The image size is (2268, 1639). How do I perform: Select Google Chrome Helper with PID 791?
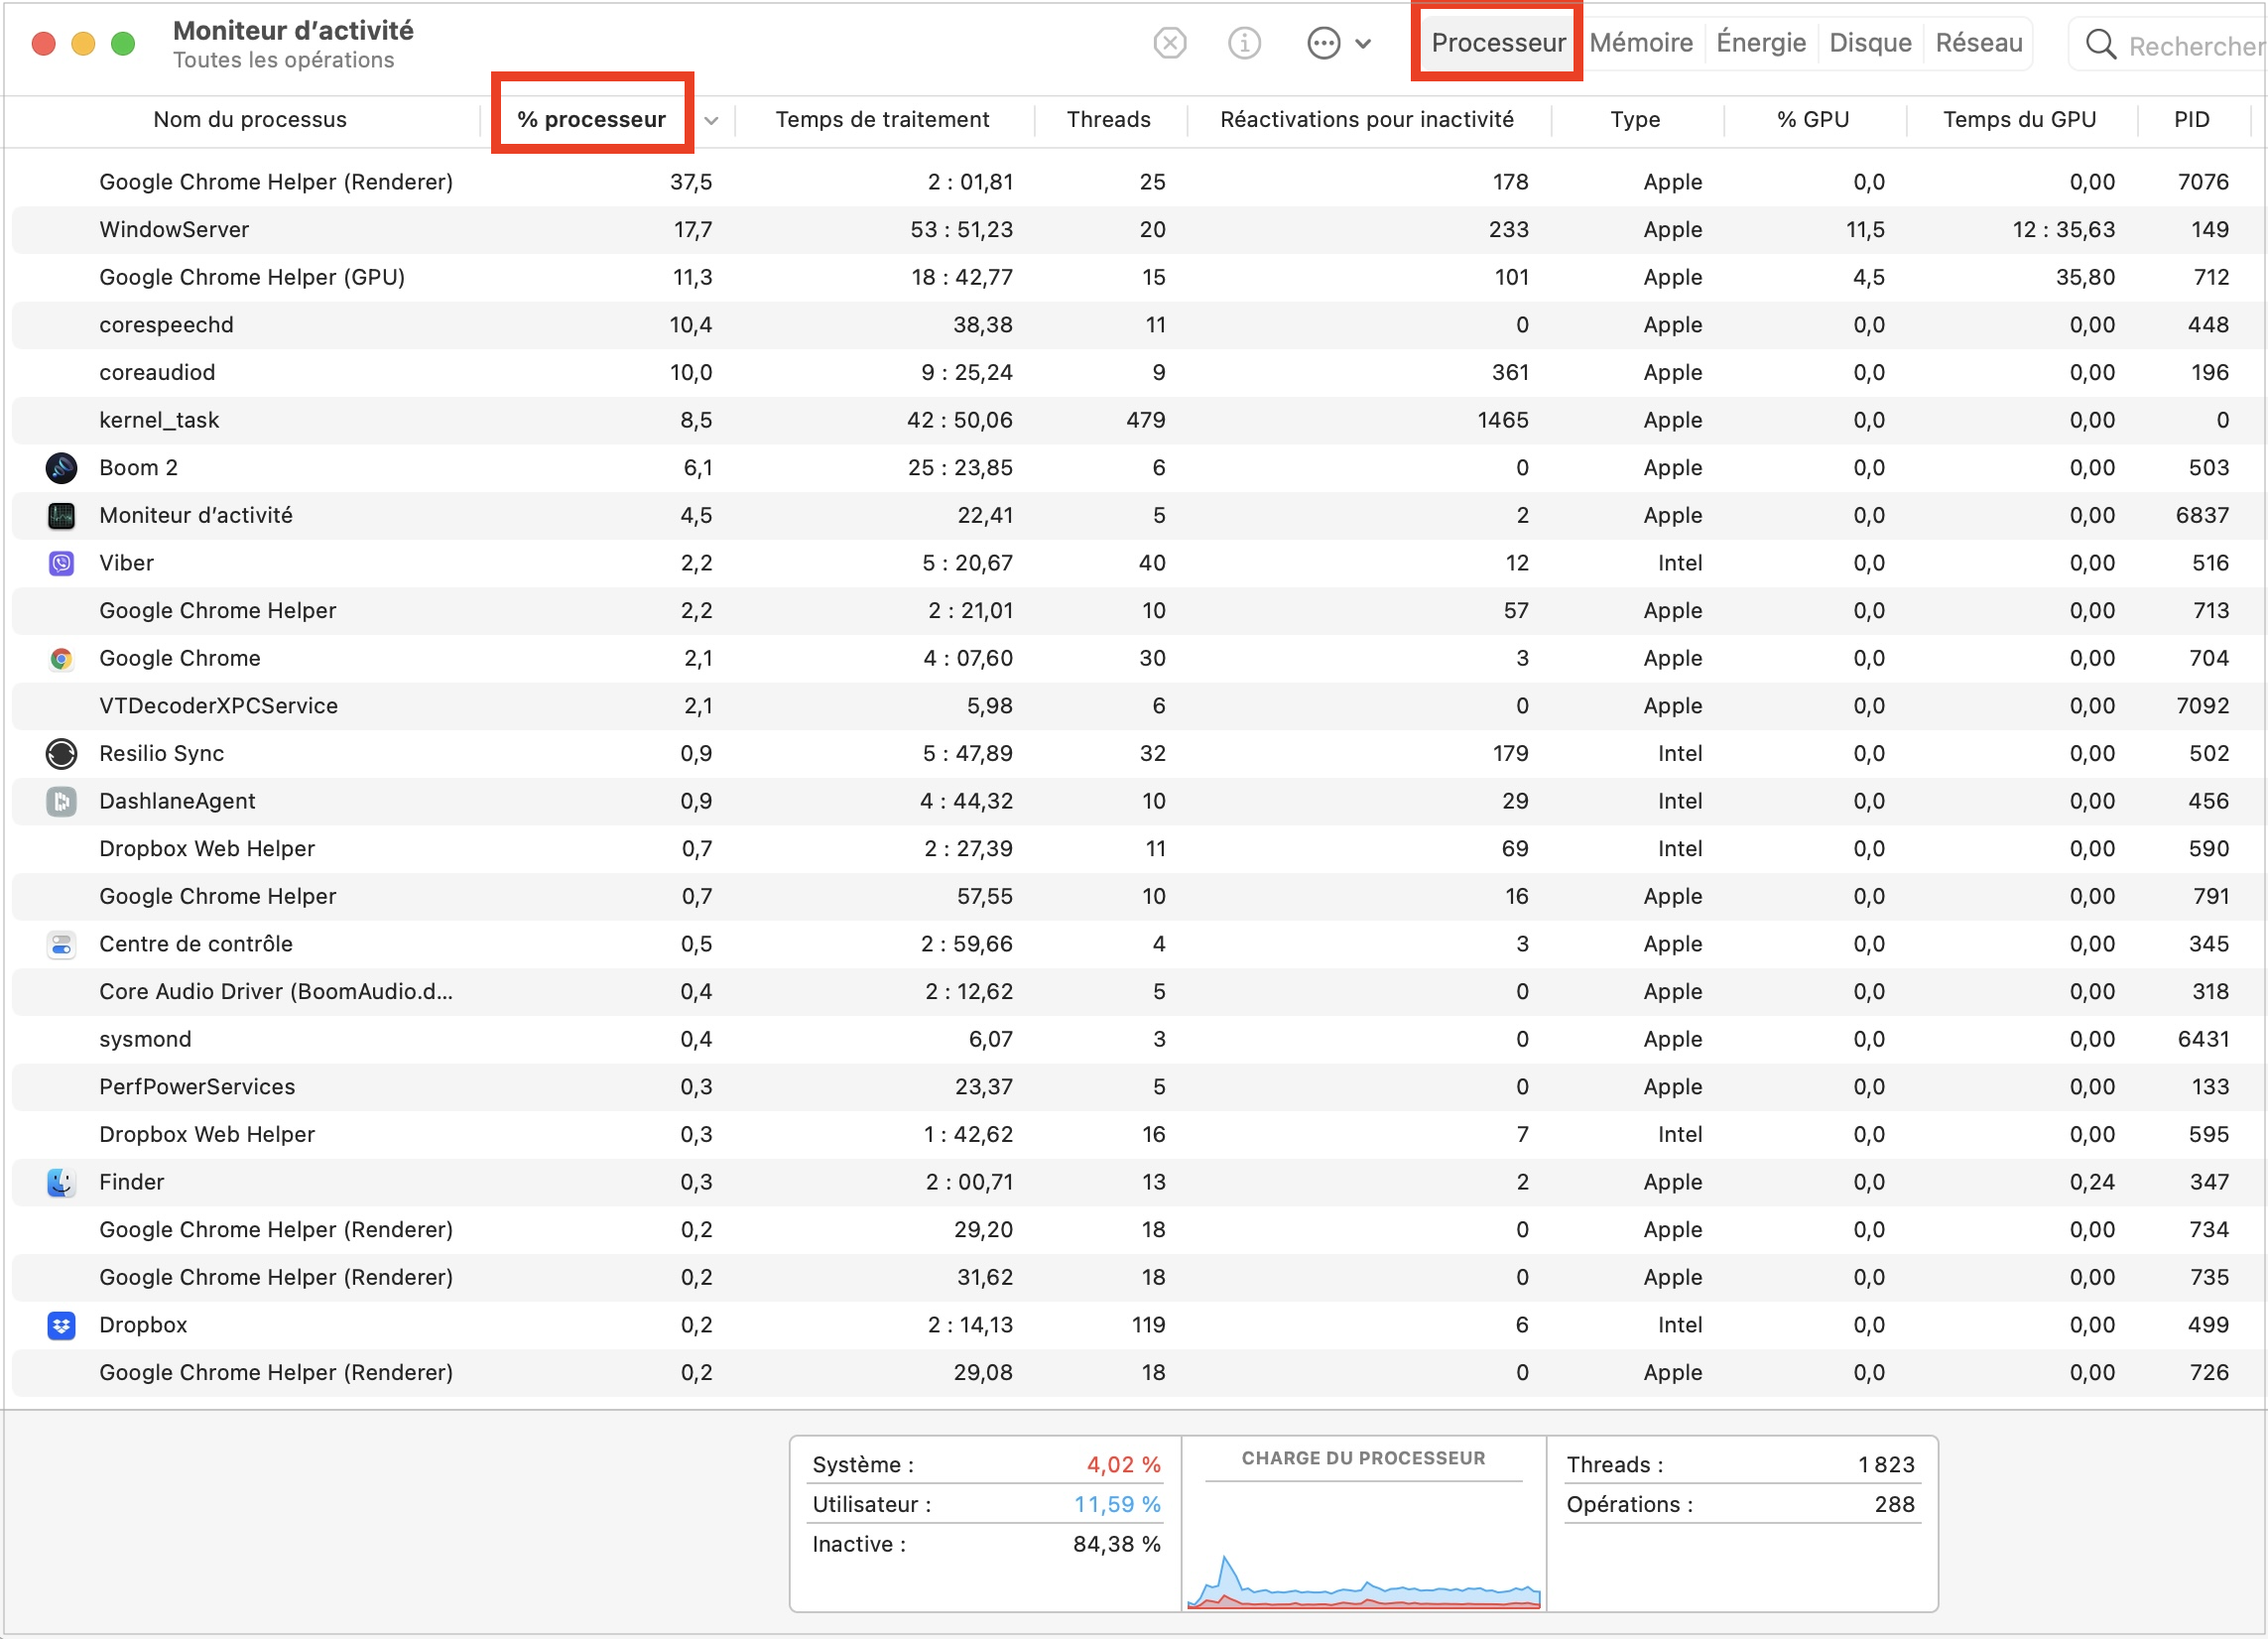[1138, 897]
